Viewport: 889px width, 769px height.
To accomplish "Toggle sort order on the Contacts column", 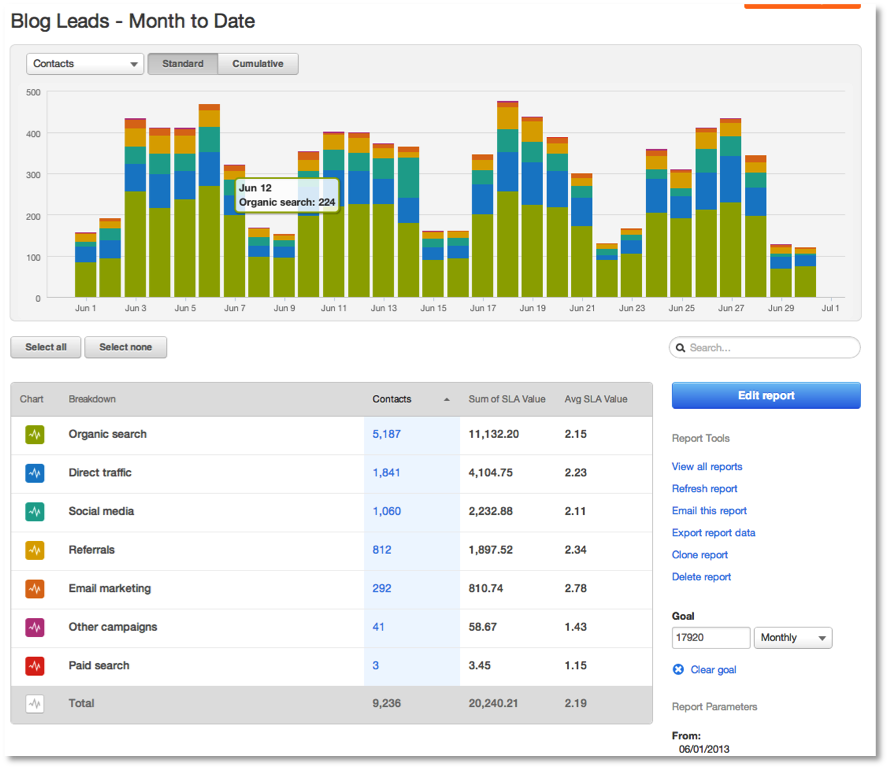I will pos(399,398).
